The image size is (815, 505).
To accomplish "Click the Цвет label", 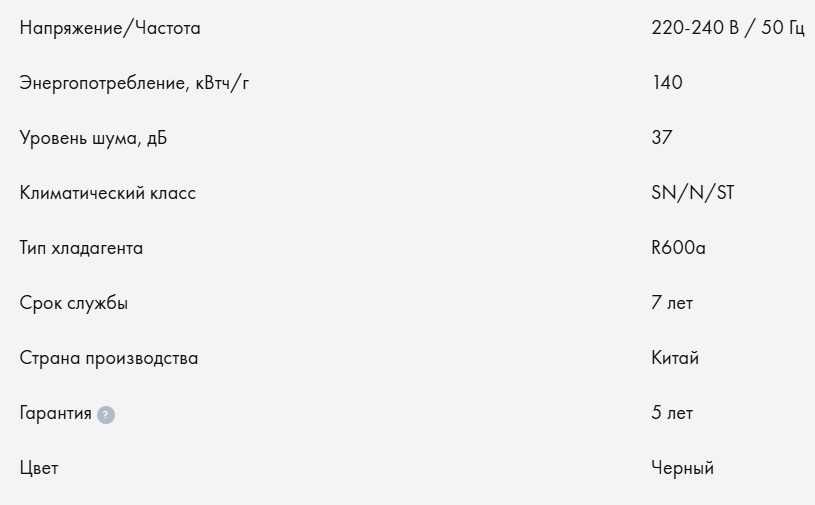I will pos(39,468).
